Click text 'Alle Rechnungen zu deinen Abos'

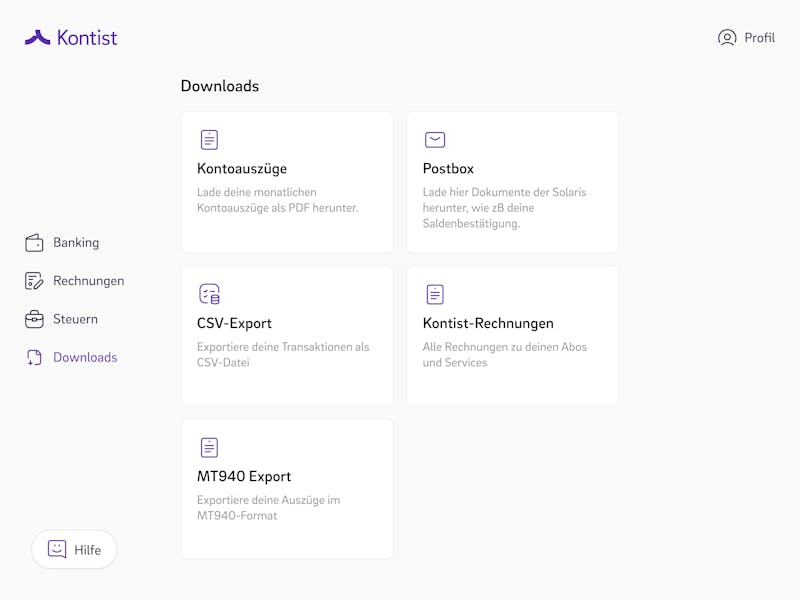[505, 347]
